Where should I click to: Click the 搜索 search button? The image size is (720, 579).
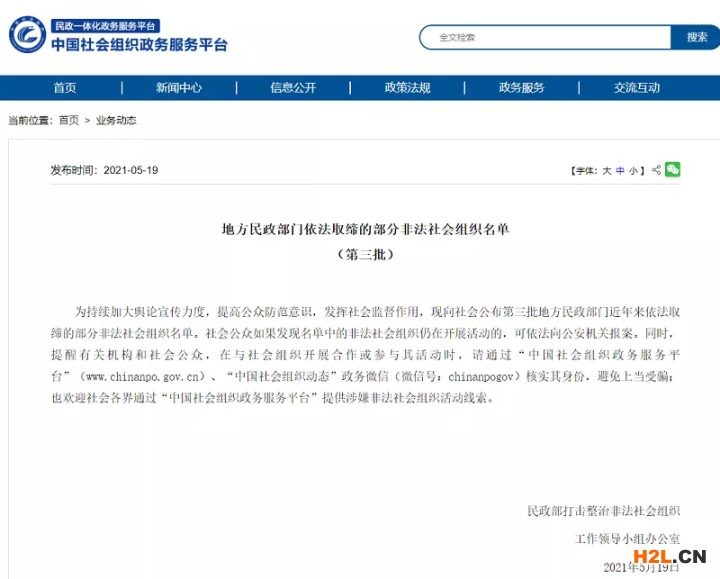coord(697,37)
